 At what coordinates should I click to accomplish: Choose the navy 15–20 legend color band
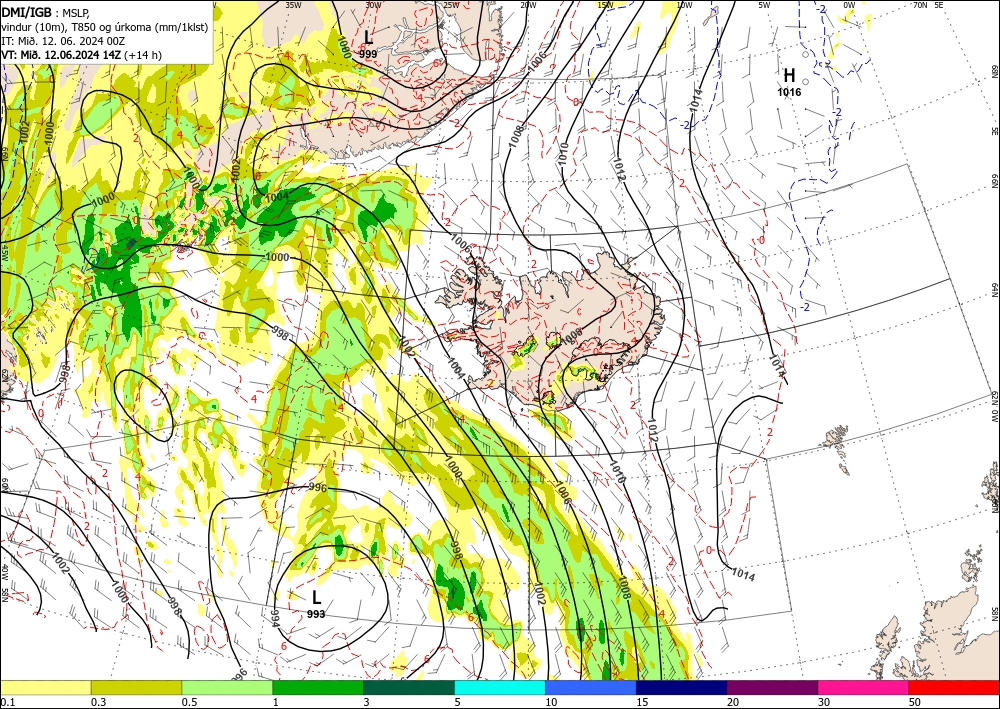click(682, 687)
